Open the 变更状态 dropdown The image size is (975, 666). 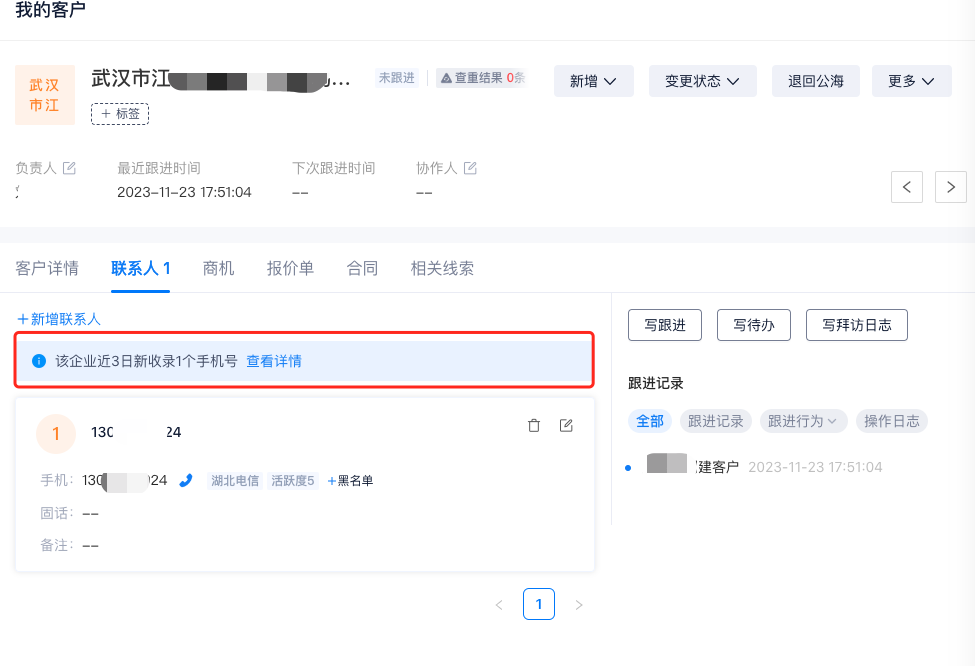pyautogui.click(x=702, y=81)
